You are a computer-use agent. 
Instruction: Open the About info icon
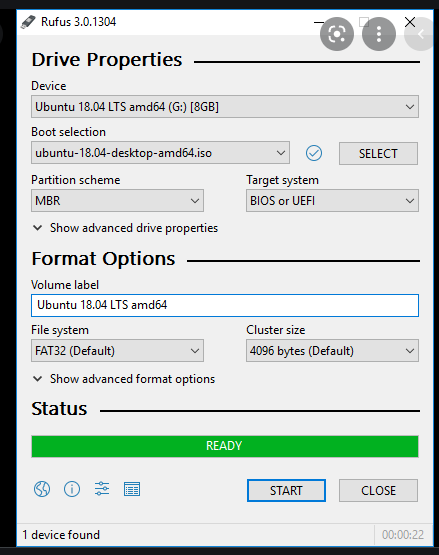(x=72, y=490)
